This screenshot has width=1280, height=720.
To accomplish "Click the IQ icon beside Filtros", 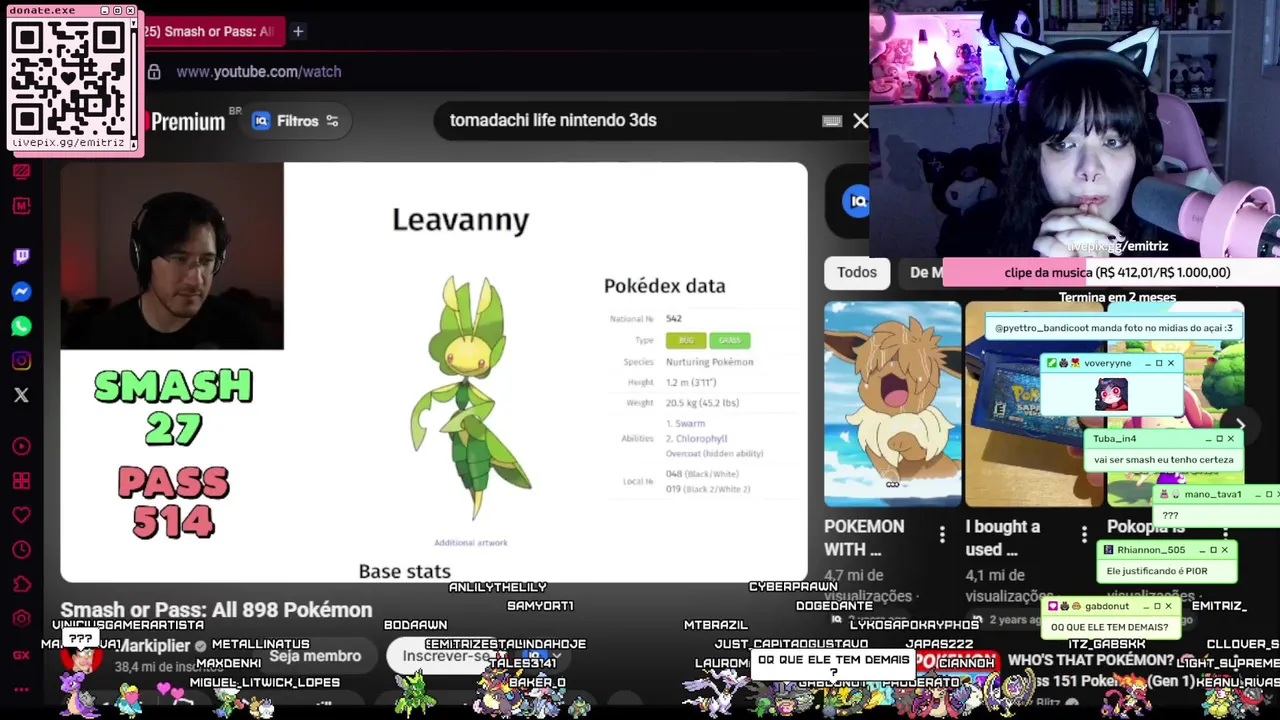I will pos(261,121).
